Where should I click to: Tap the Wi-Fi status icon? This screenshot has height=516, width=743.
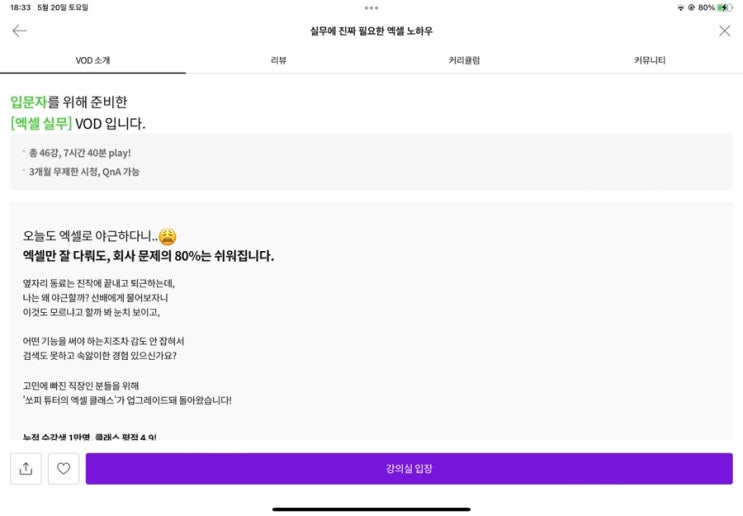pos(680,7)
